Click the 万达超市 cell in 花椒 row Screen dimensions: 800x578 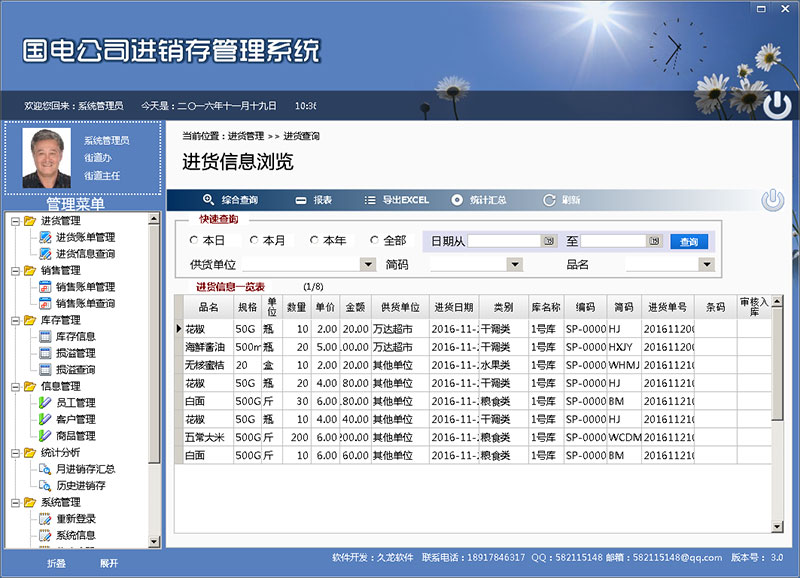400,329
